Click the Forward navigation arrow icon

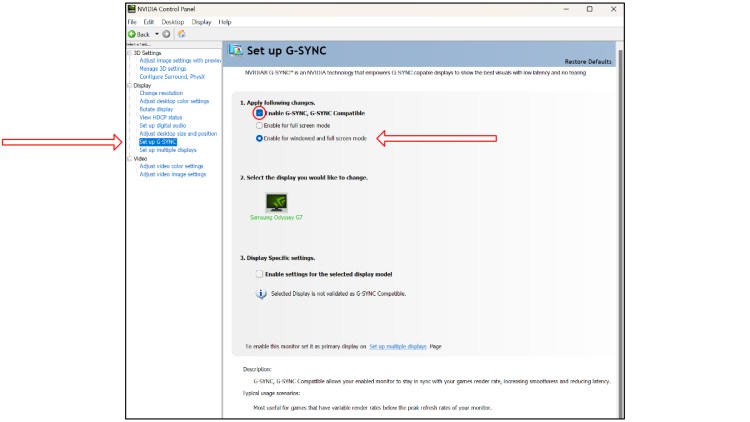click(166, 33)
